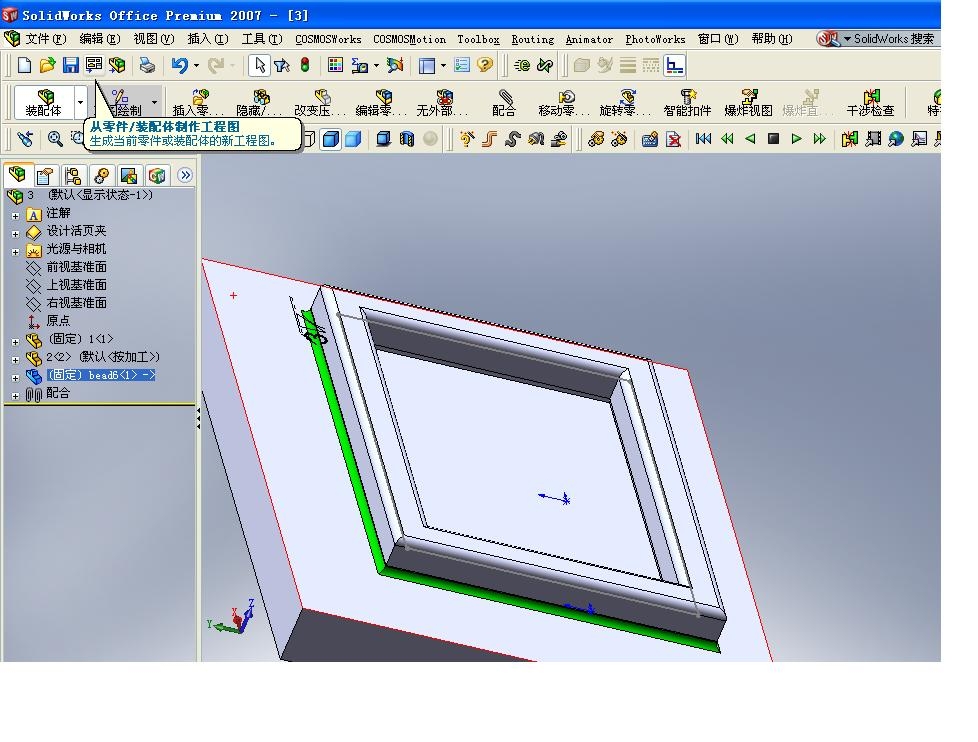Open the Sketch toolbar dropdown arrow
This screenshot has height=742, width=978.
(x=154, y=102)
